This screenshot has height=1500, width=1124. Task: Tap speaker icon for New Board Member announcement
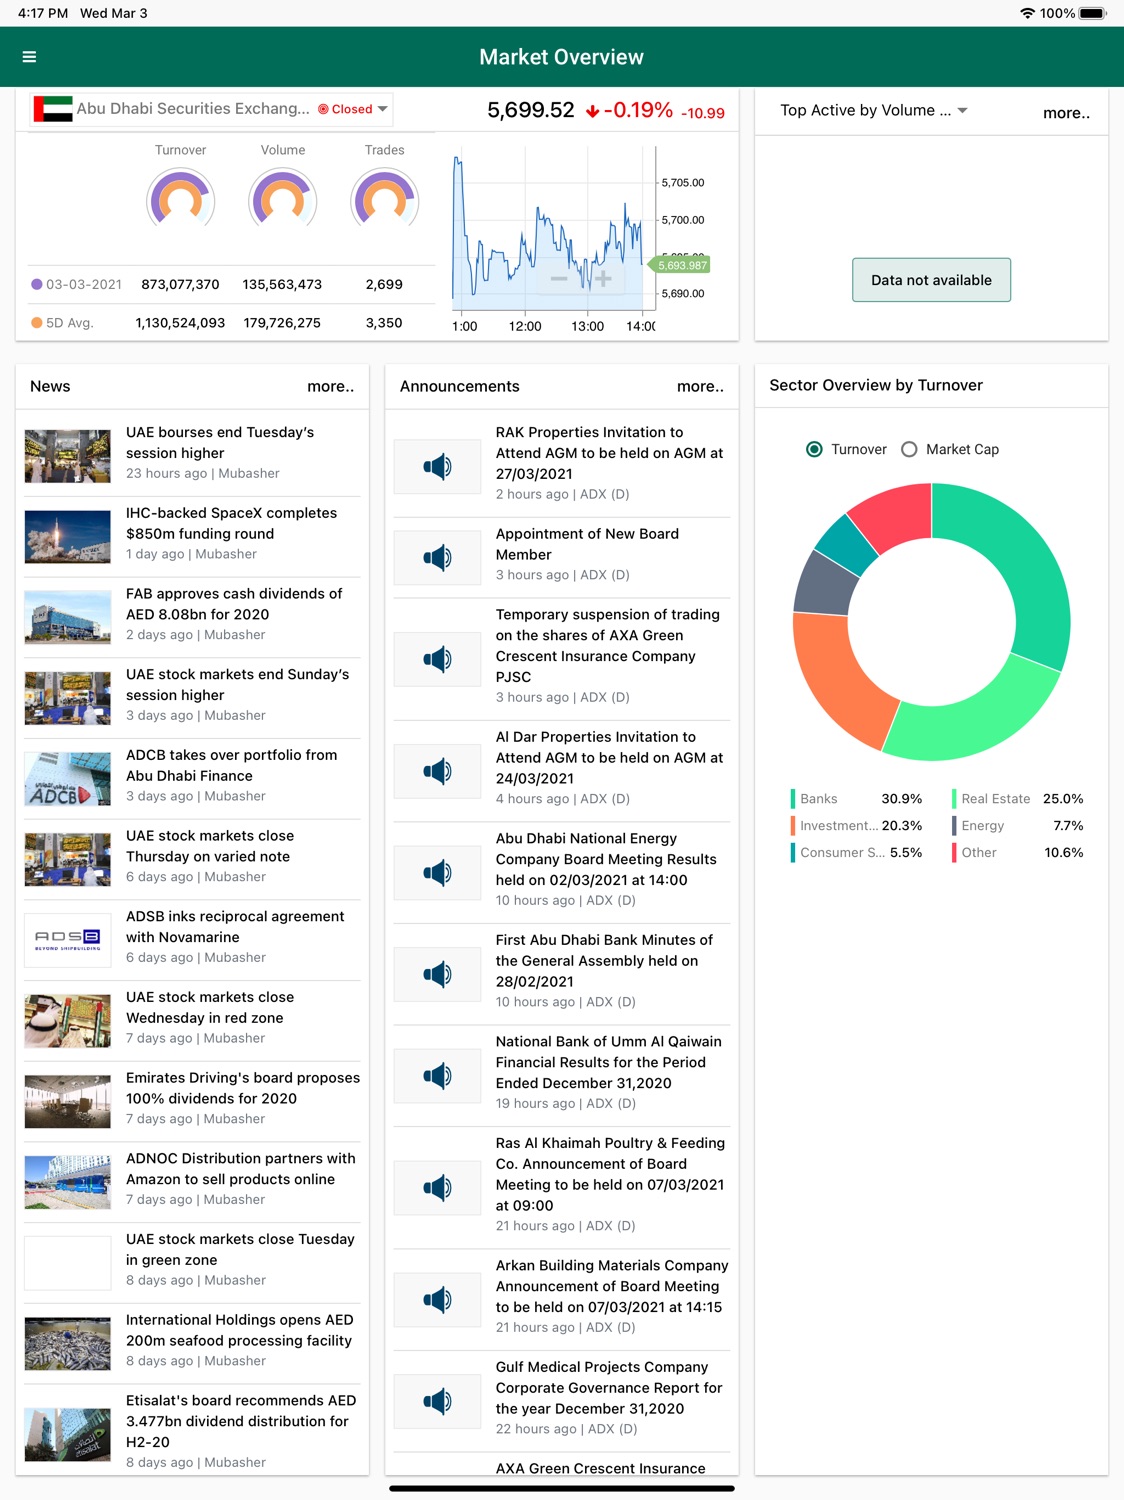point(438,557)
